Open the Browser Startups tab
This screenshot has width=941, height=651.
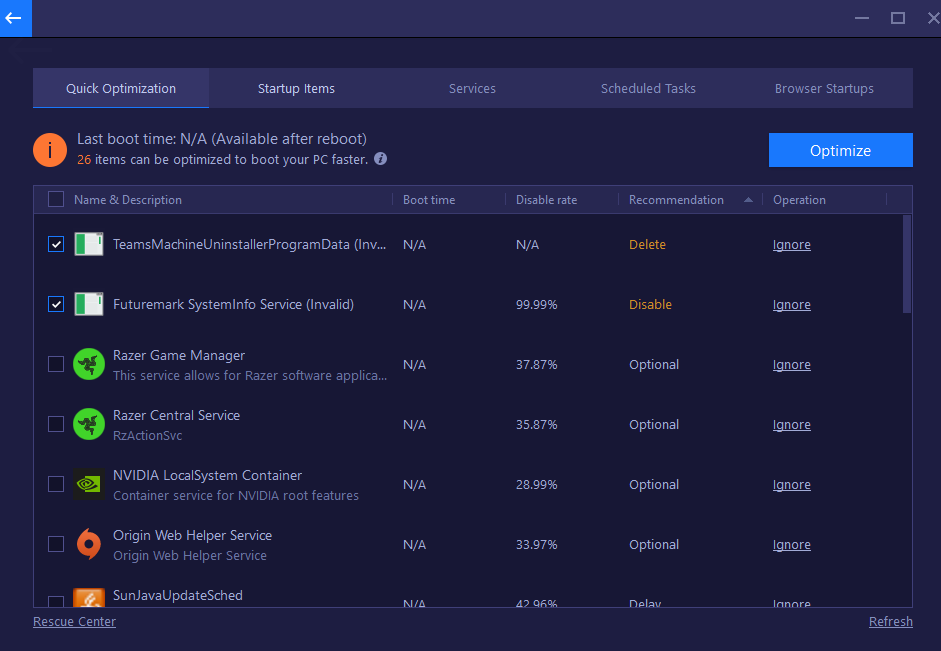824,88
